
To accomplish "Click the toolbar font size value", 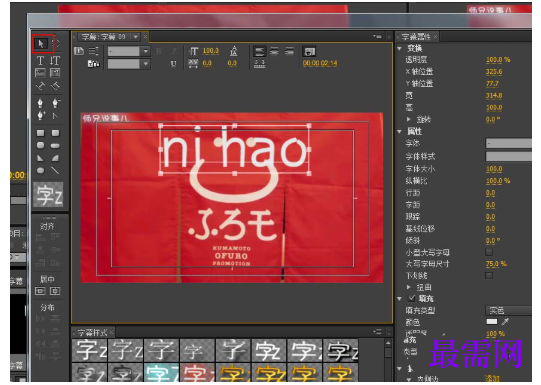I will coord(210,51).
